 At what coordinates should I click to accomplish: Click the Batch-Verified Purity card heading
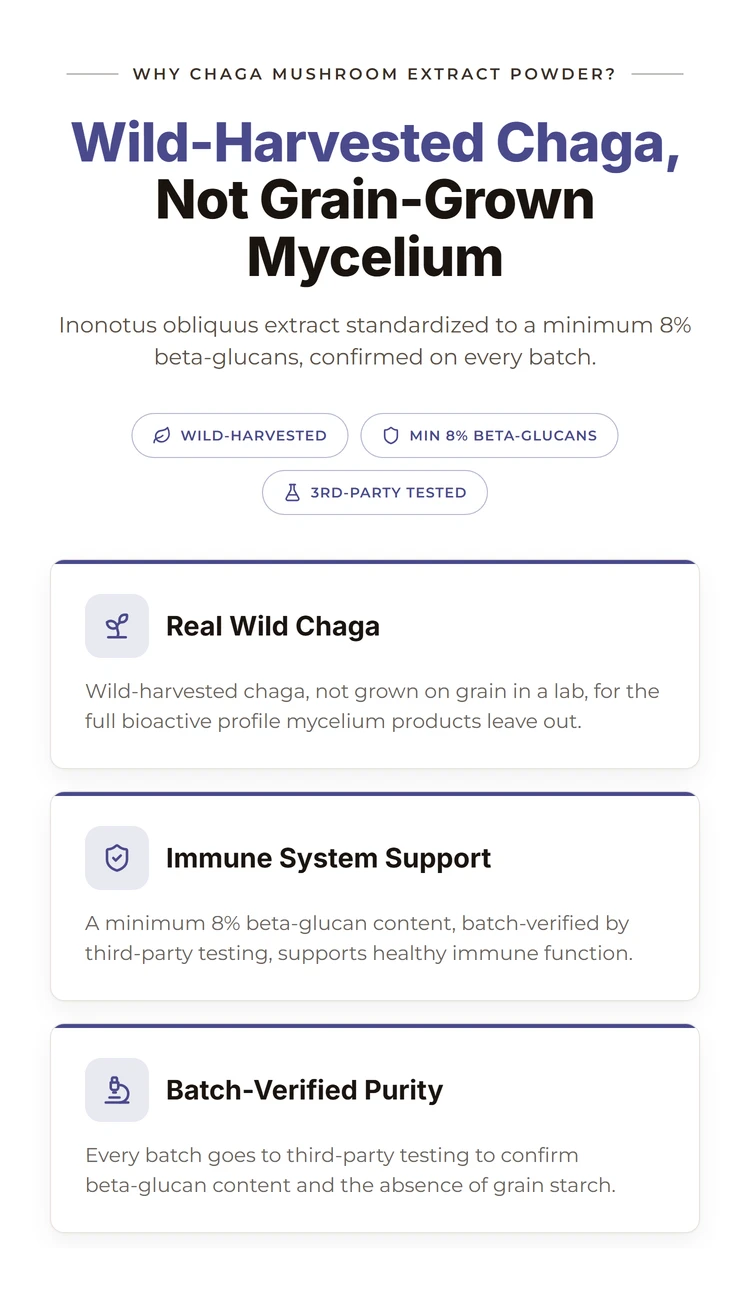[304, 1090]
